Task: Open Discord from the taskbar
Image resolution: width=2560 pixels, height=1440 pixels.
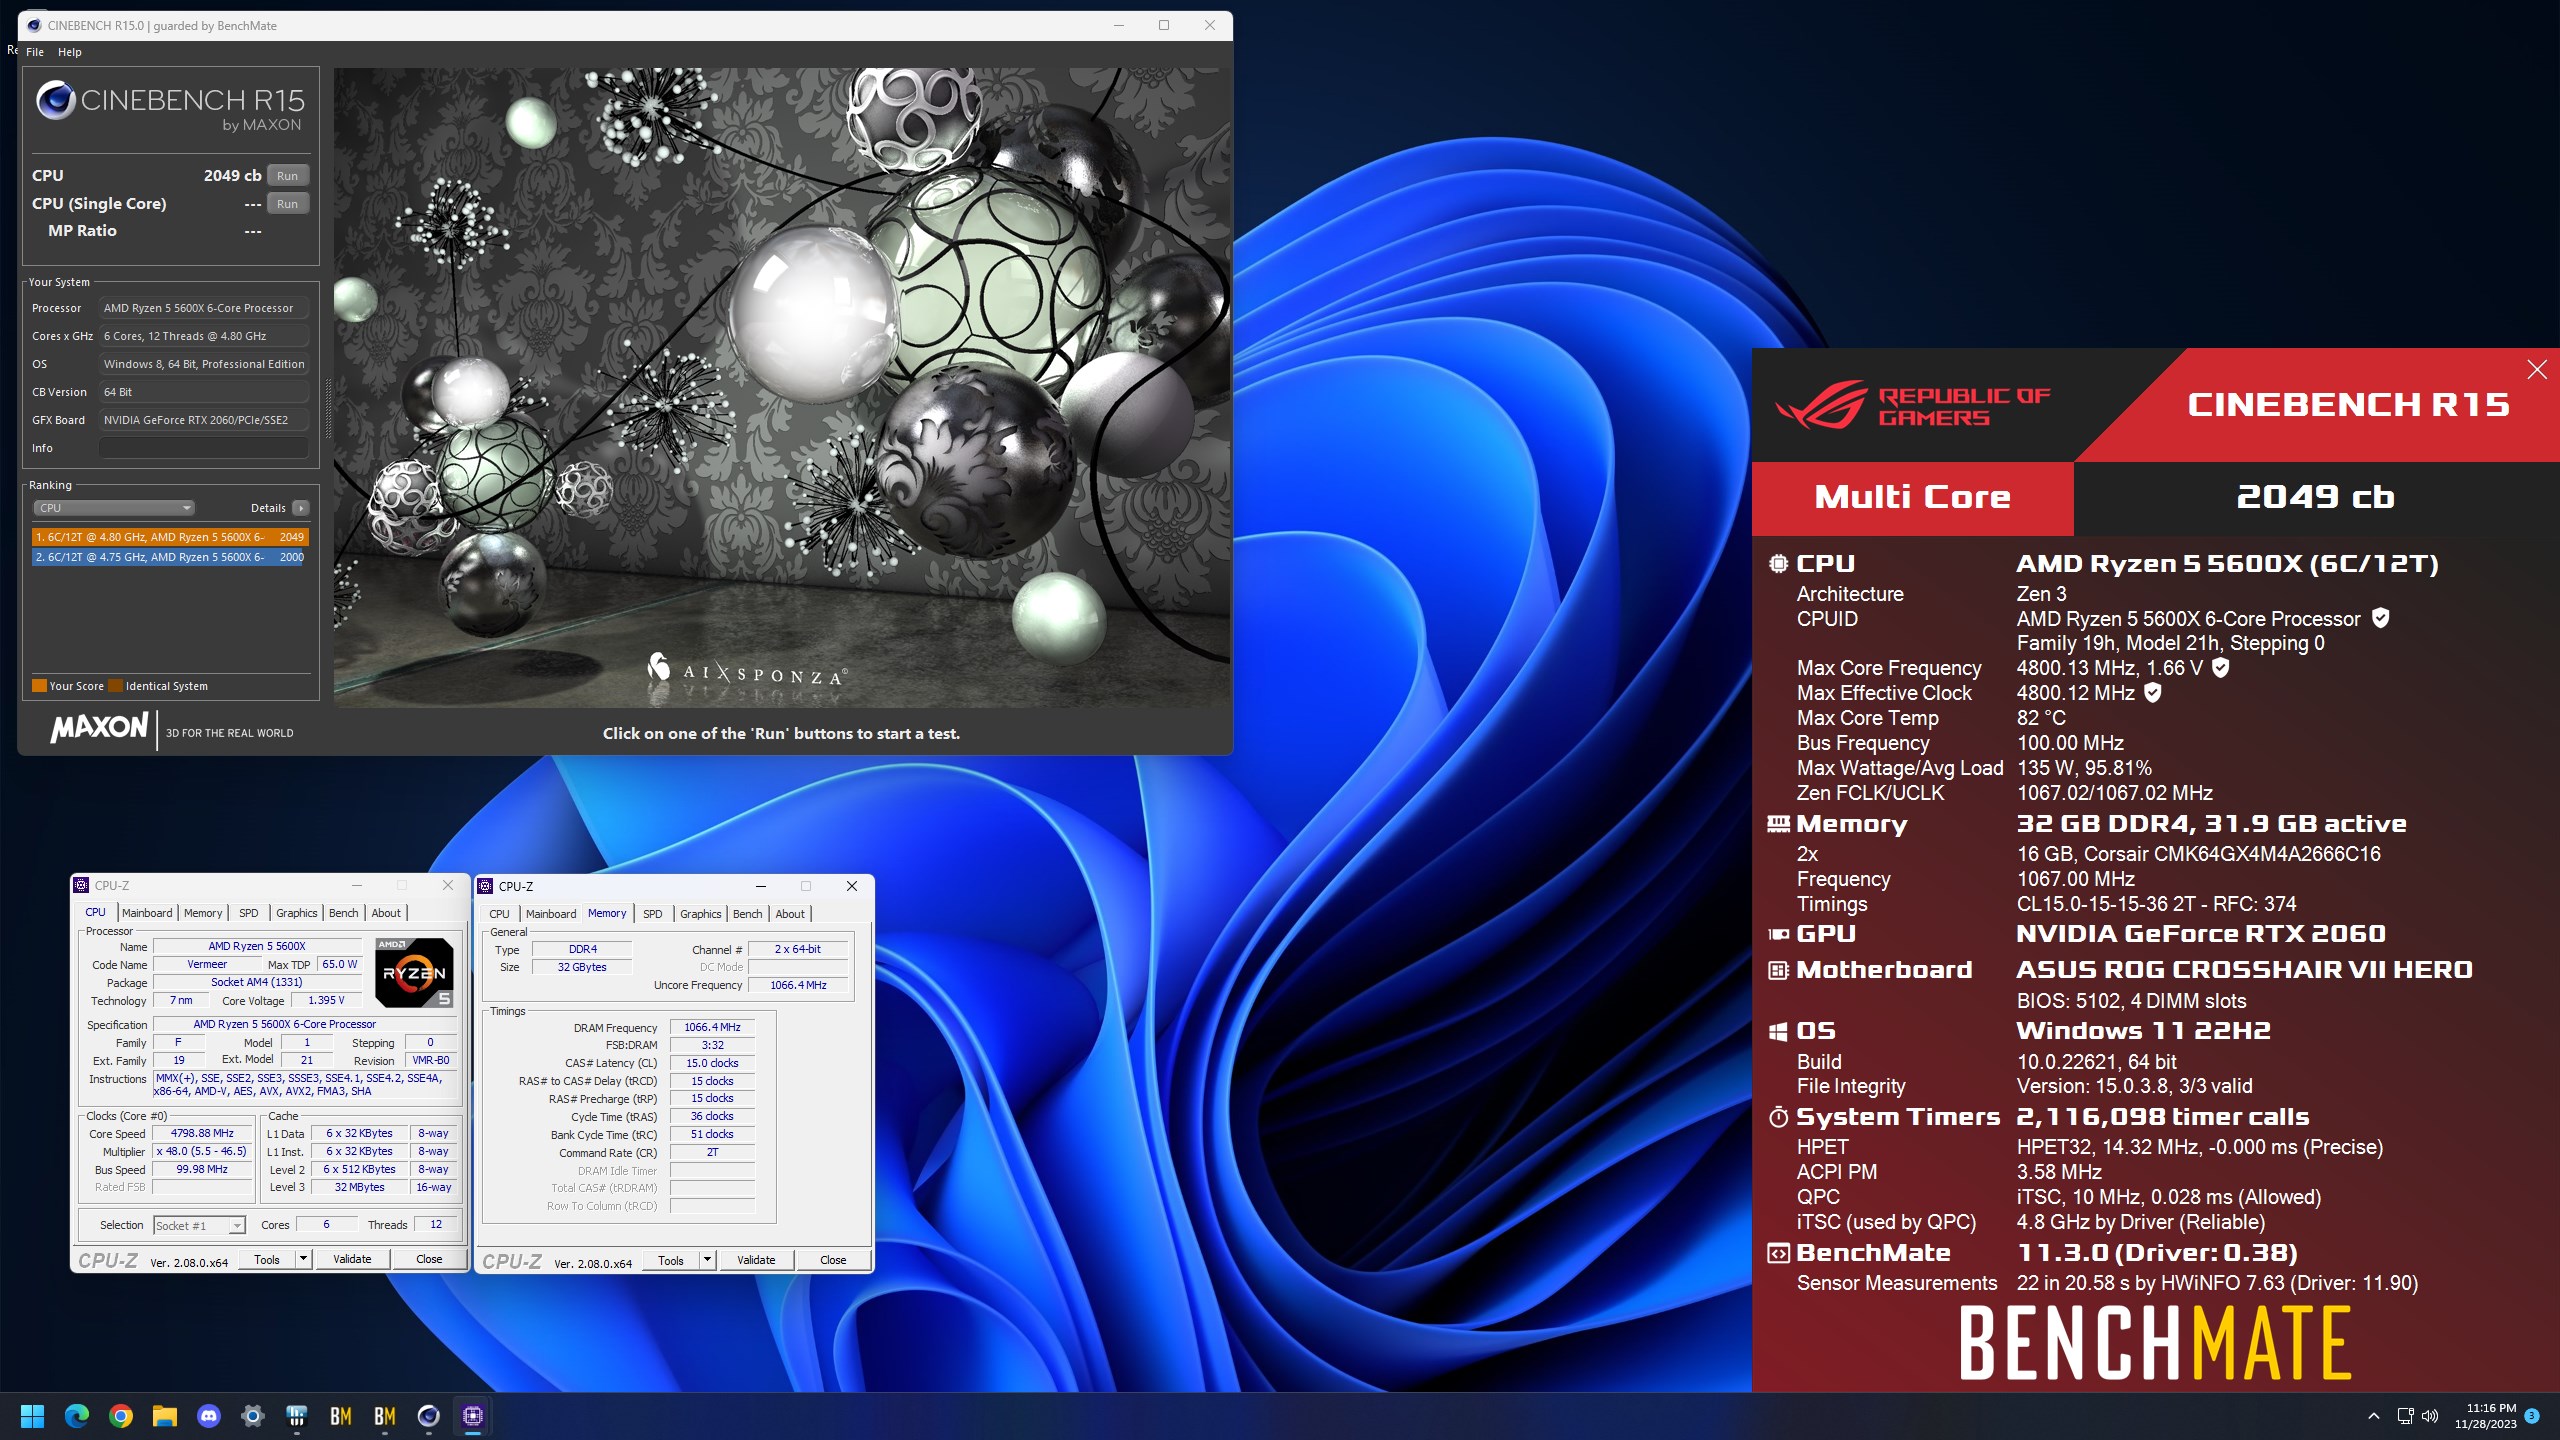Action: tap(208, 1416)
